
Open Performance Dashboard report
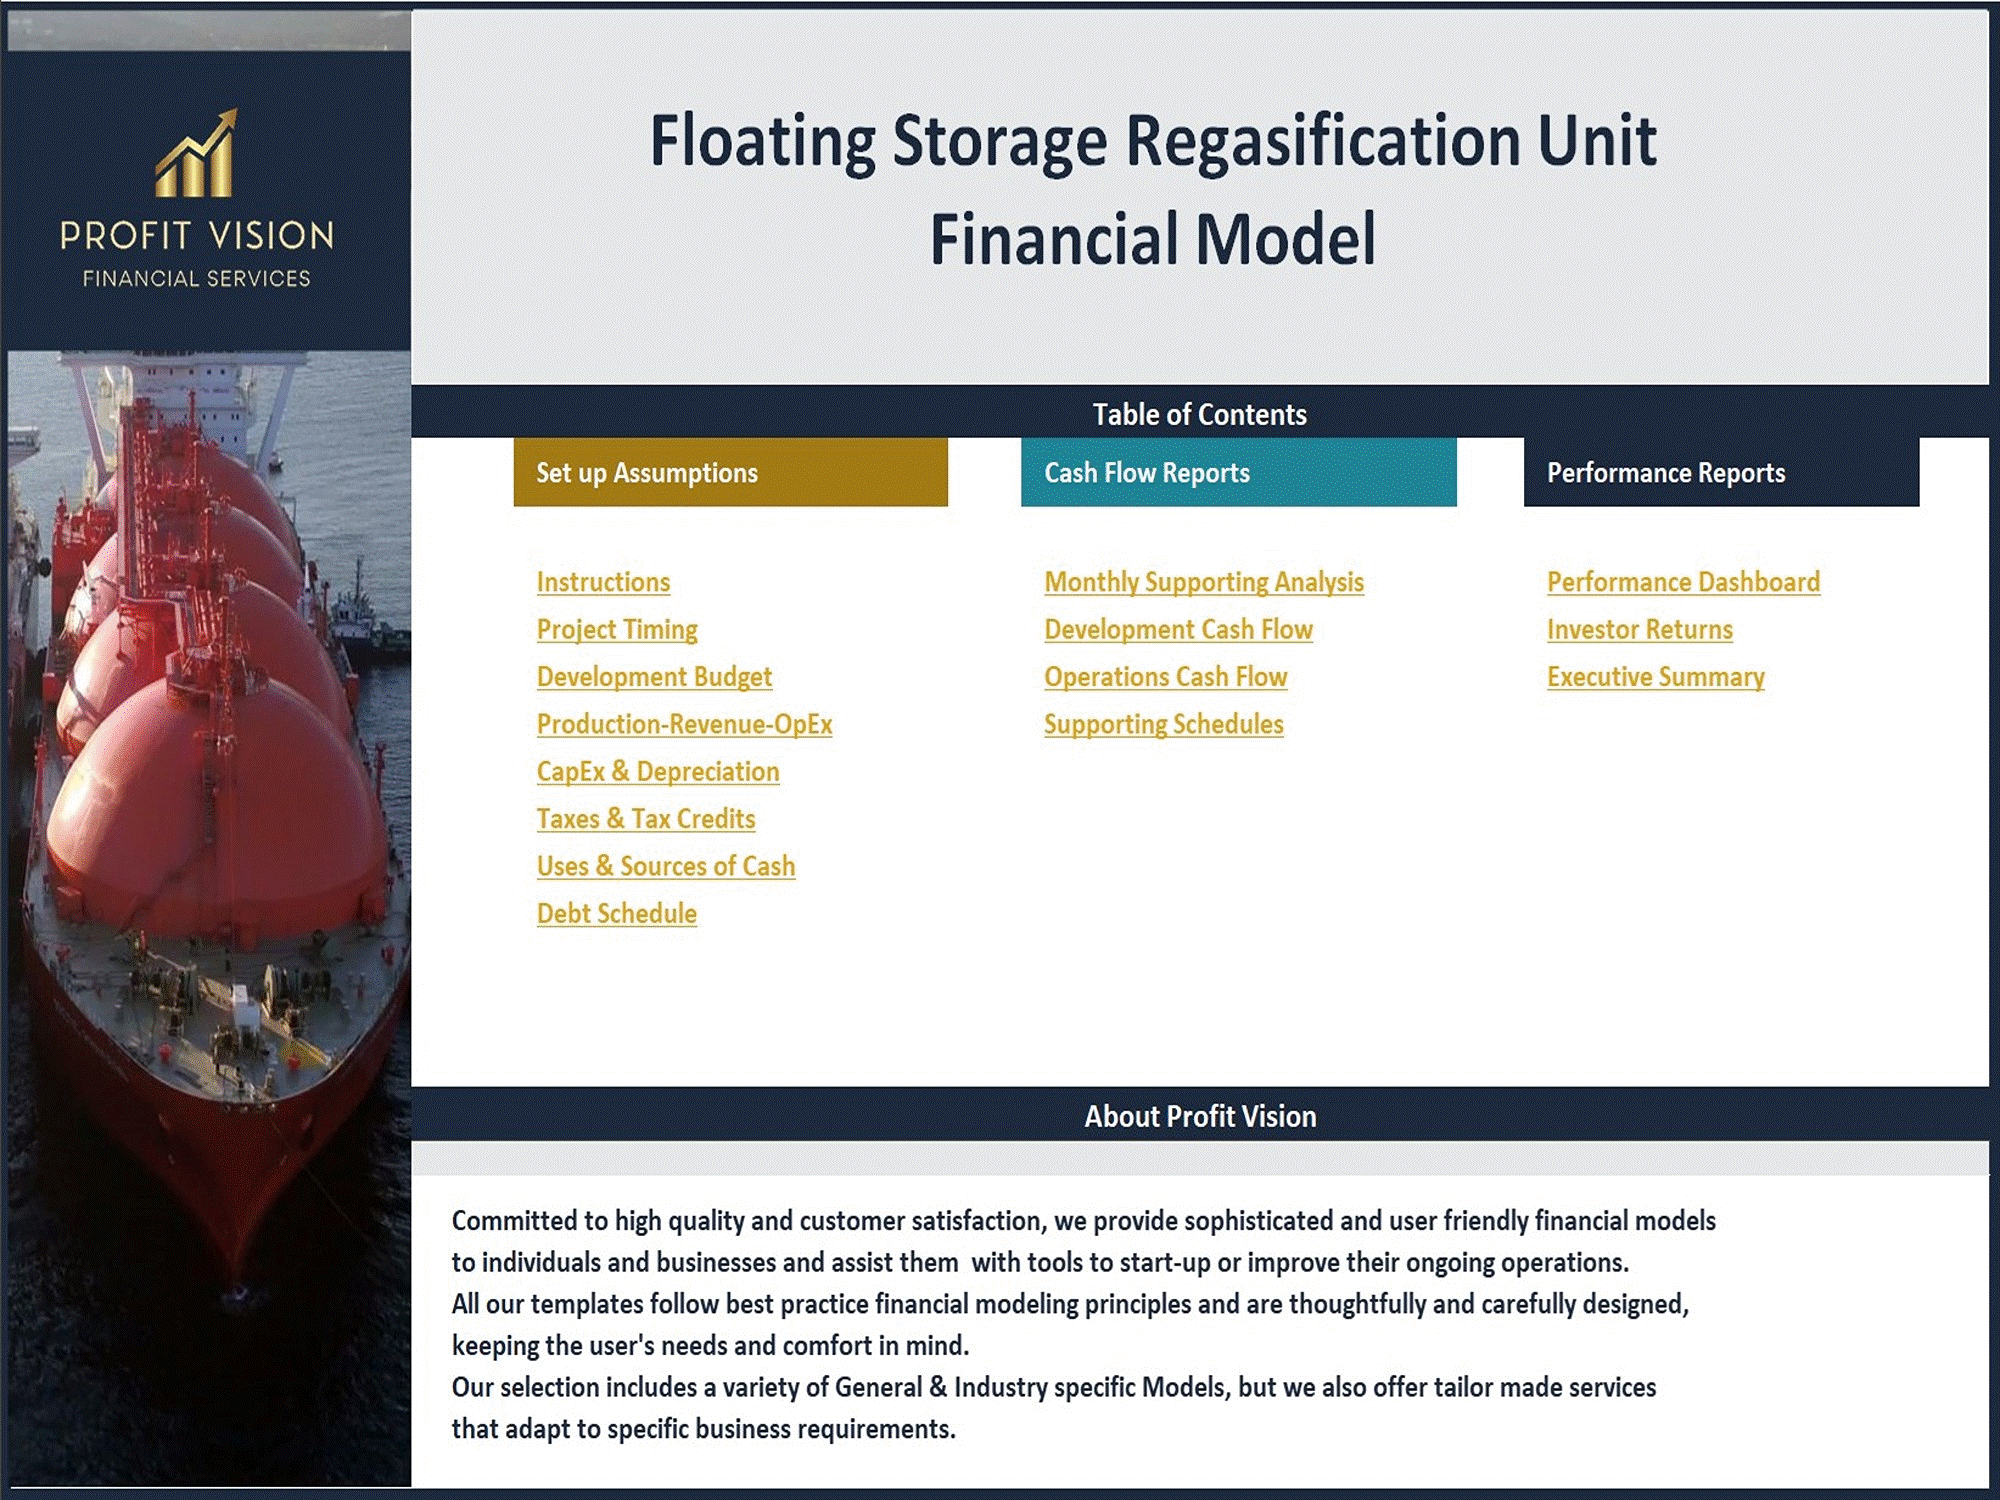point(1683,580)
